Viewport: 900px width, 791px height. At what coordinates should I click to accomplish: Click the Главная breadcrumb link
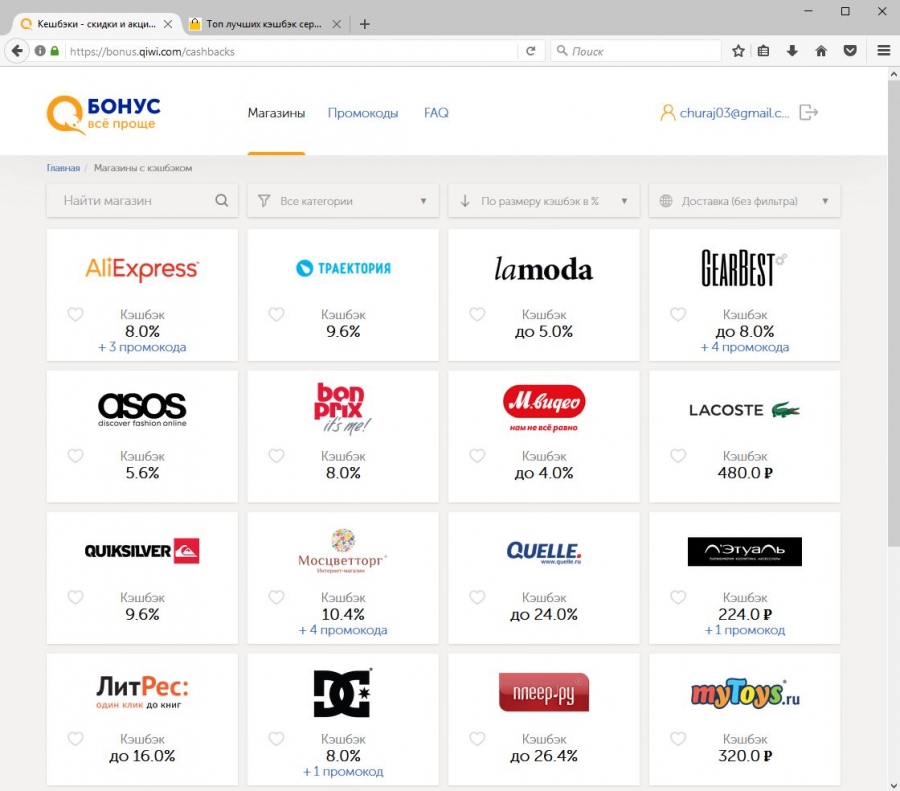pyautogui.click(x=63, y=168)
